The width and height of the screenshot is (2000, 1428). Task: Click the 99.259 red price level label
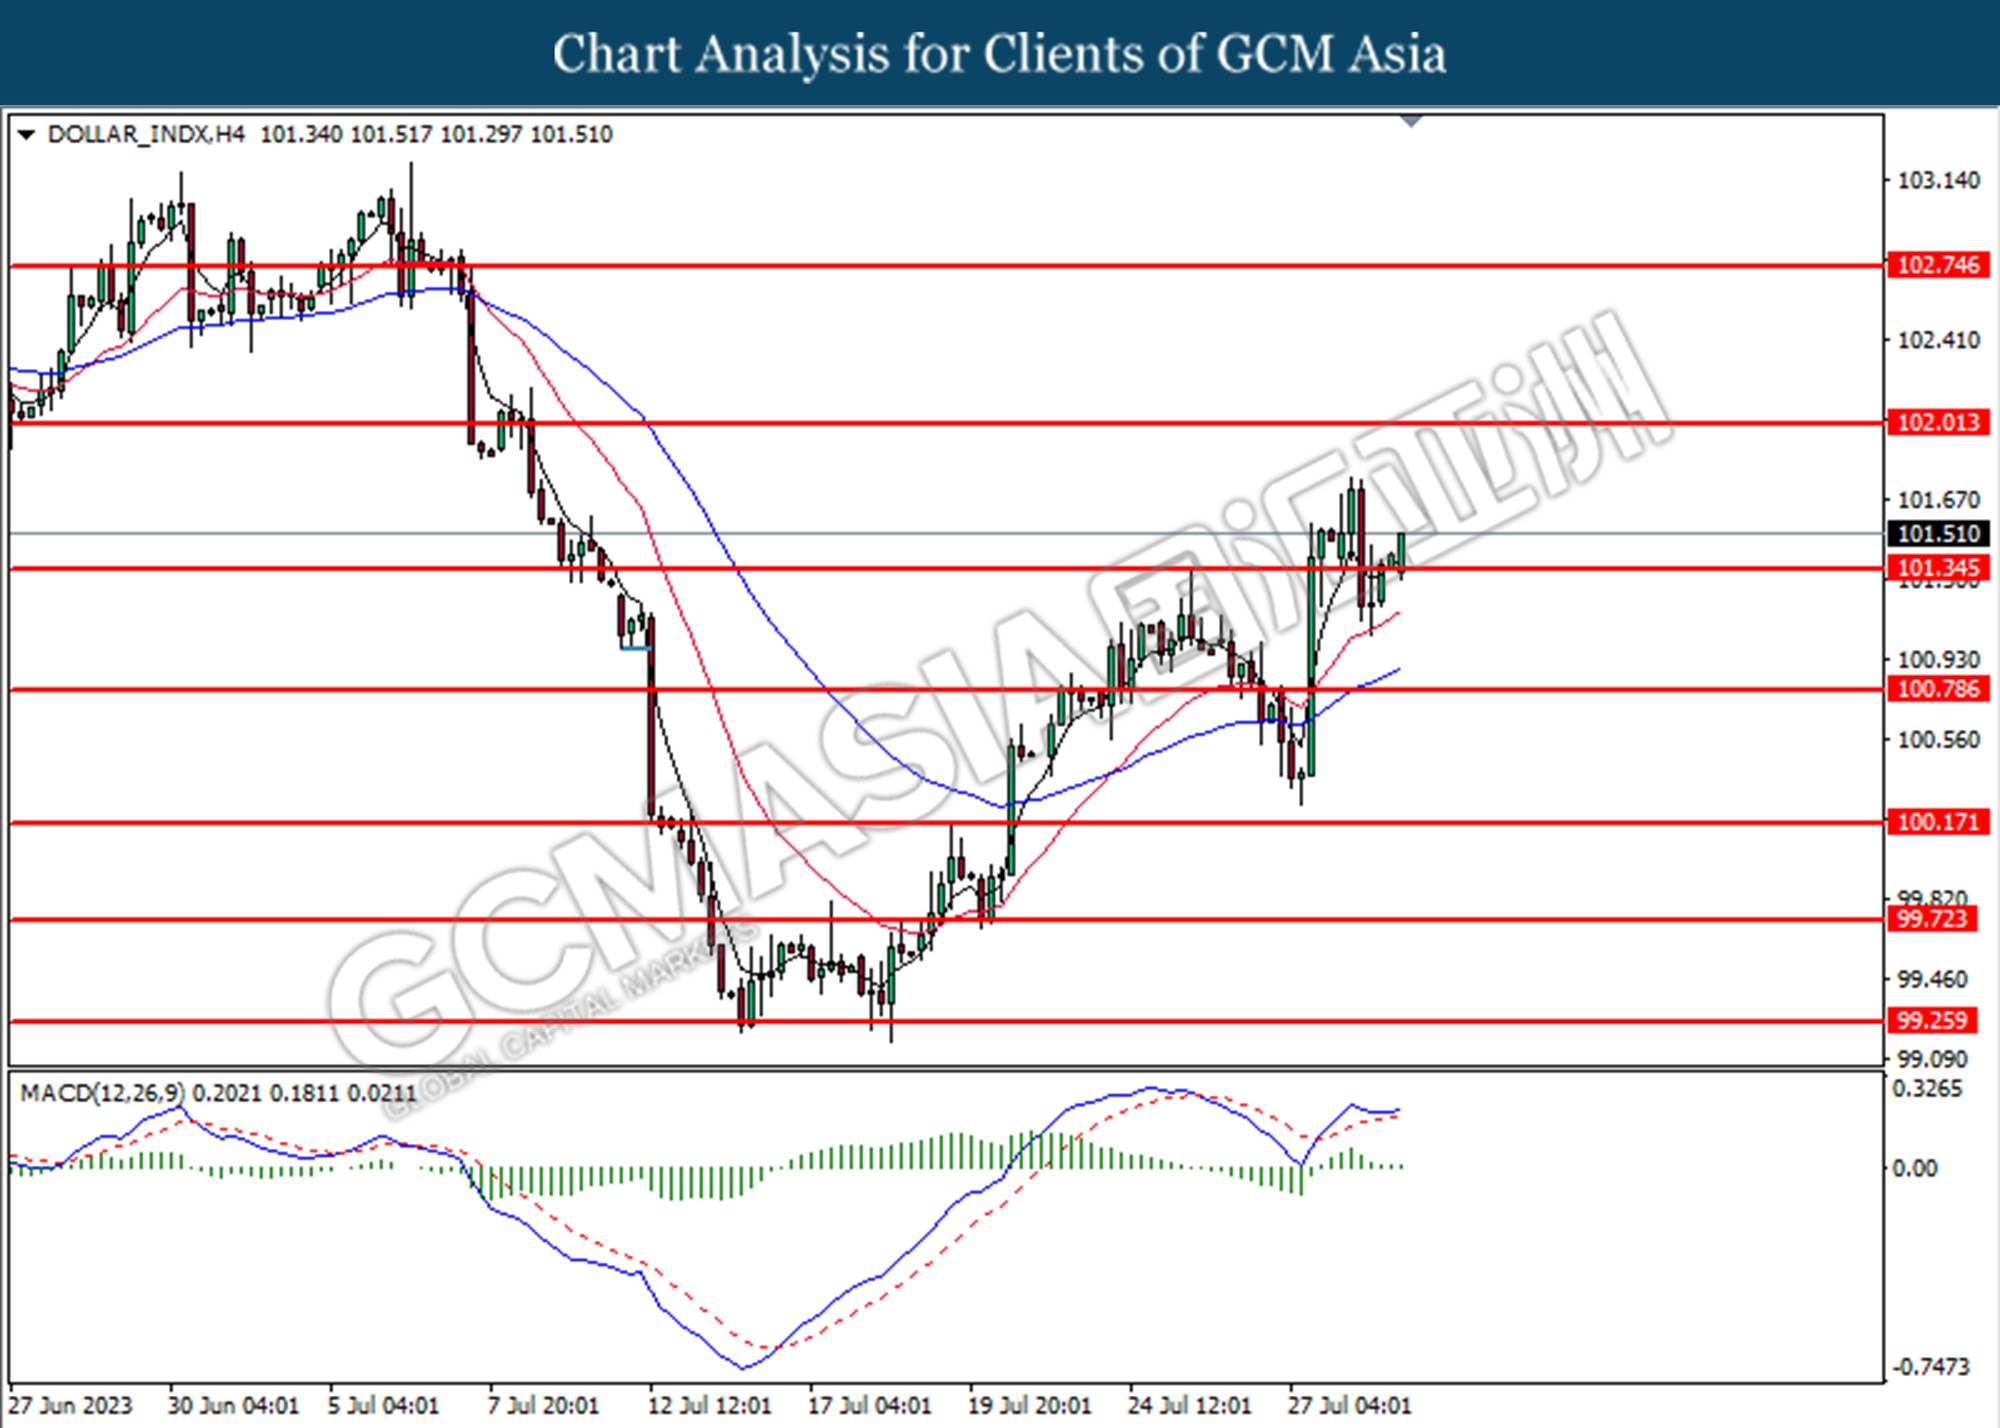coord(1931,1020)
